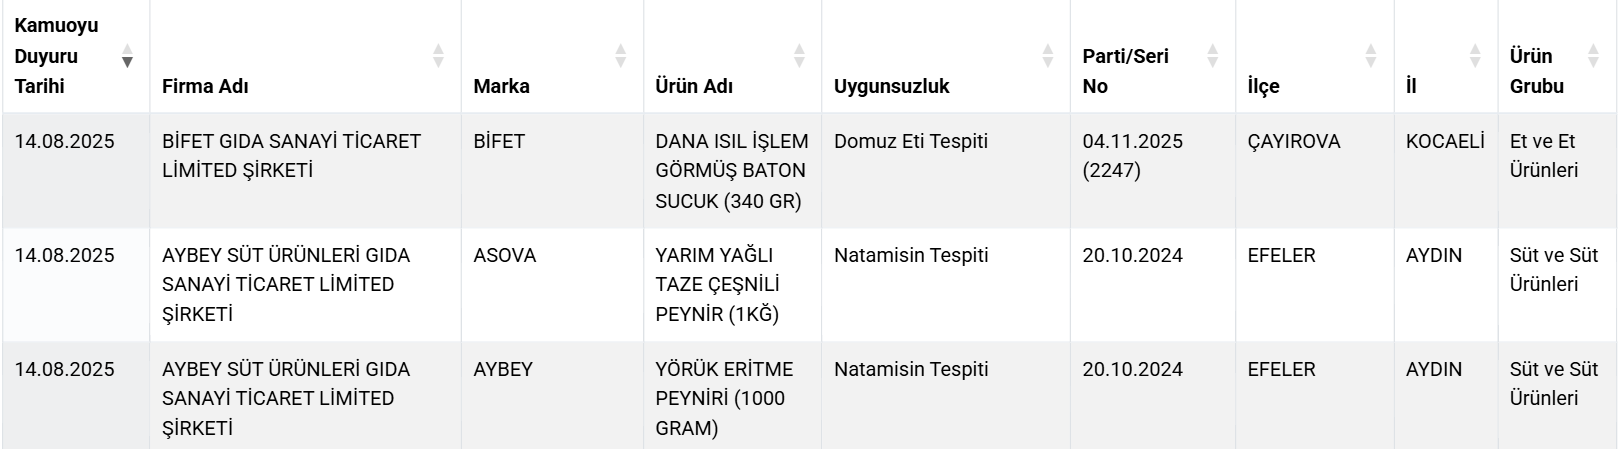Click Uygunsuzluk column sort arrows
Viewport: 1619px width, 449px height.
(1048, 56)
